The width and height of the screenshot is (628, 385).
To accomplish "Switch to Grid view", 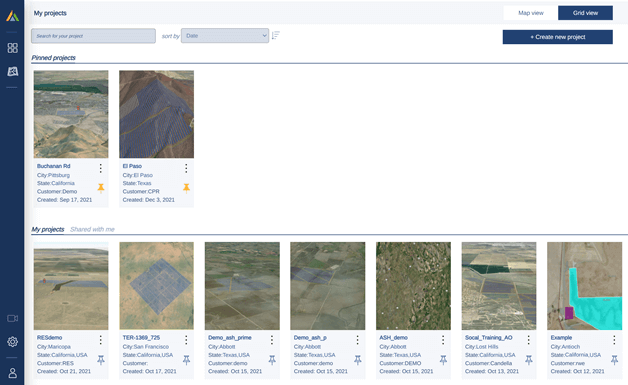I will [x=585, y=13].
